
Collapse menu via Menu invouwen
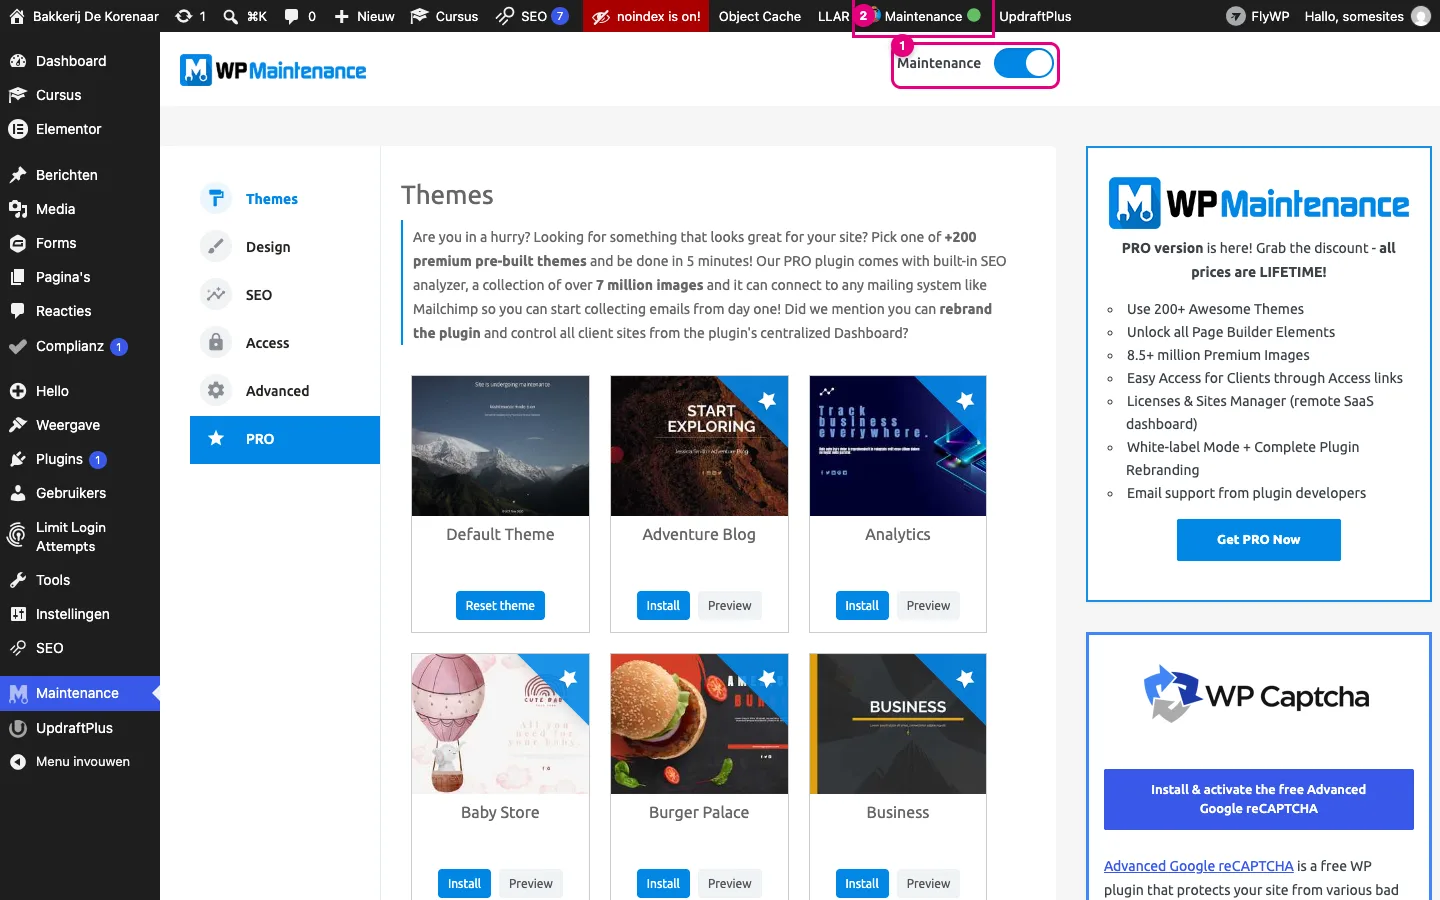point(80,762)
